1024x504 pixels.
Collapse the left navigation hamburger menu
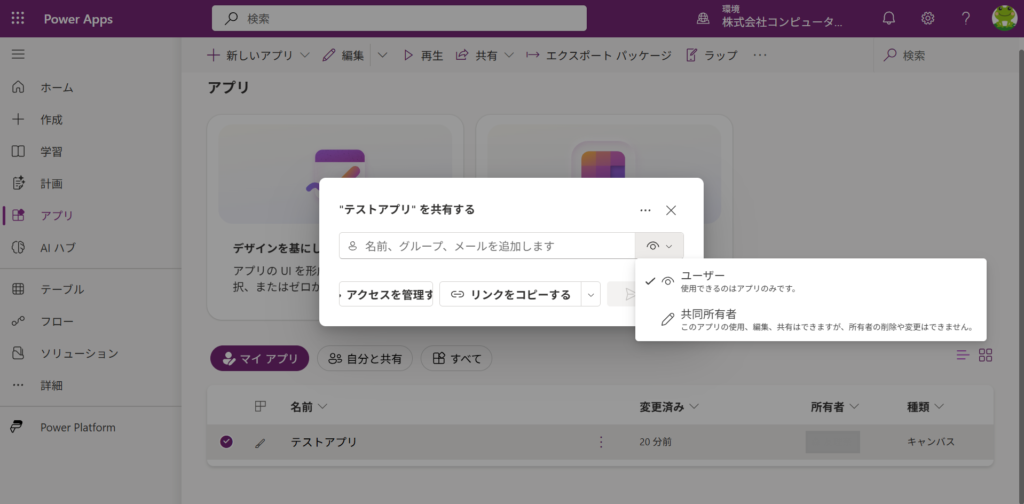pos(18,54)
